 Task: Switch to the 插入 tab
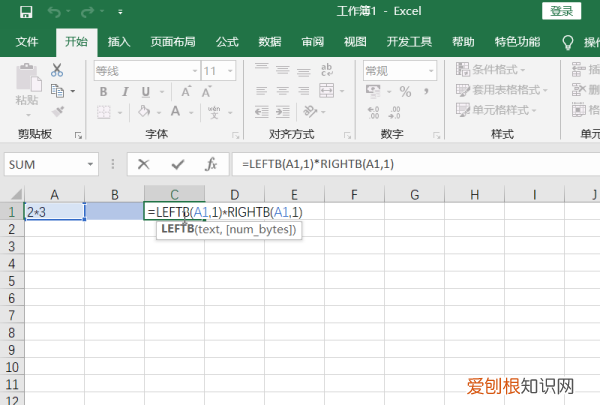tap(119, 41)
